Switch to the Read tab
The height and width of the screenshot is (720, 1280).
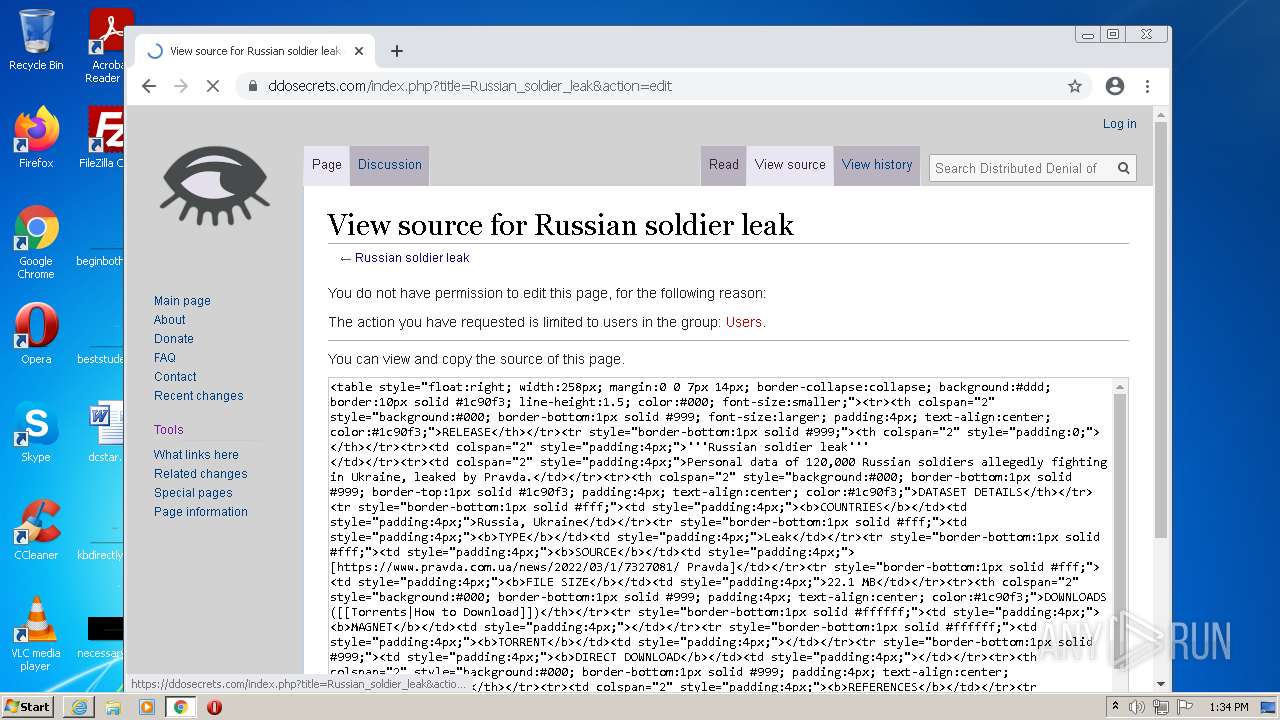[x=724, y=165]
